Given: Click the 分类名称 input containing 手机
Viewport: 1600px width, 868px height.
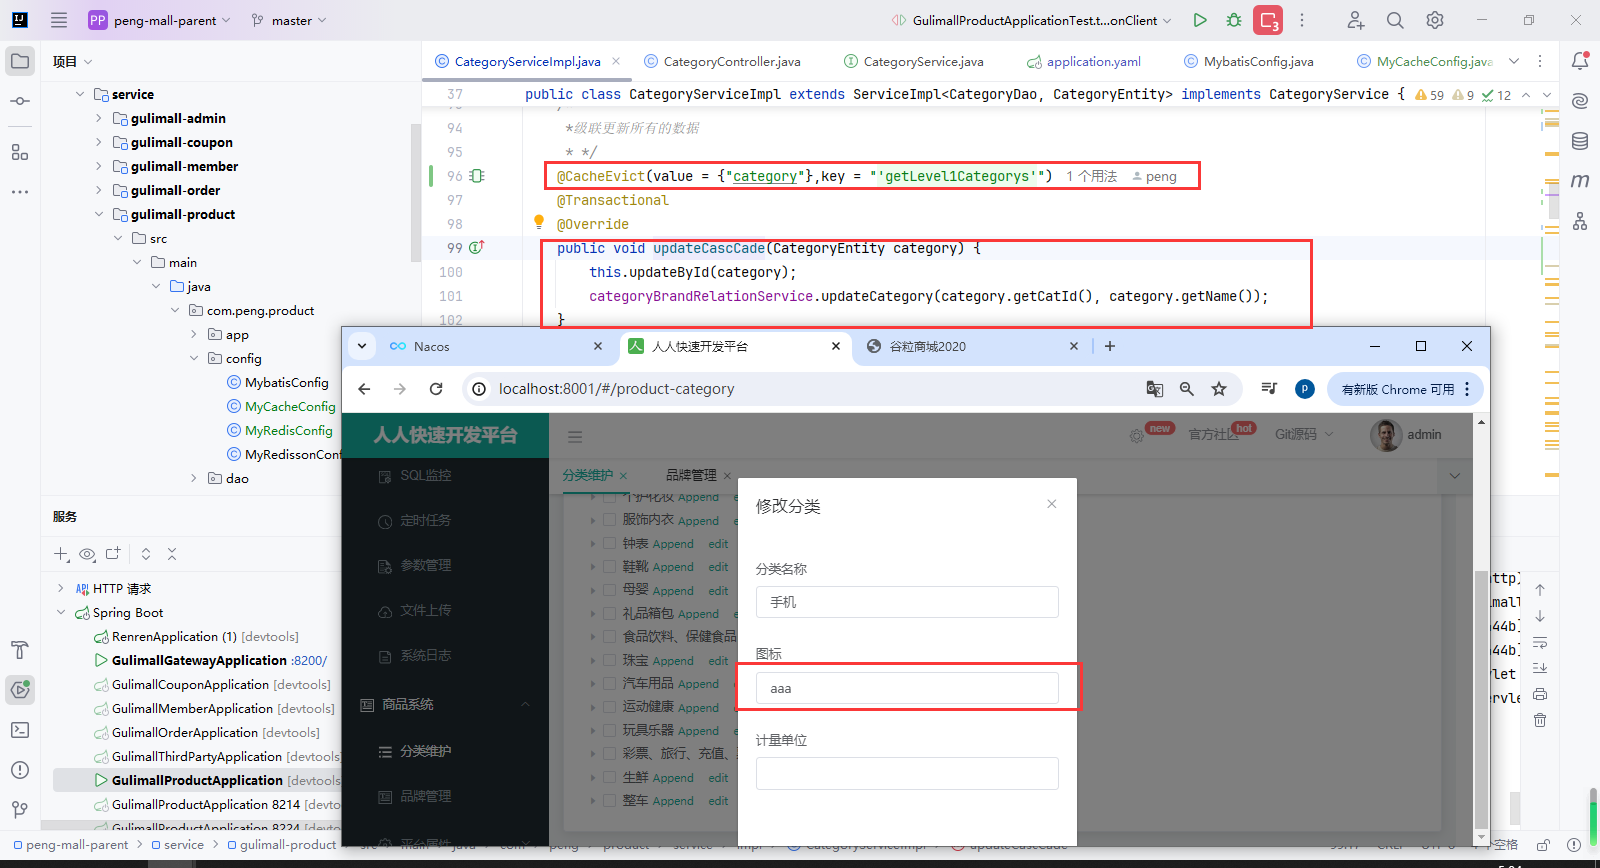Looking at the screenshot, I should coord(907,602).
